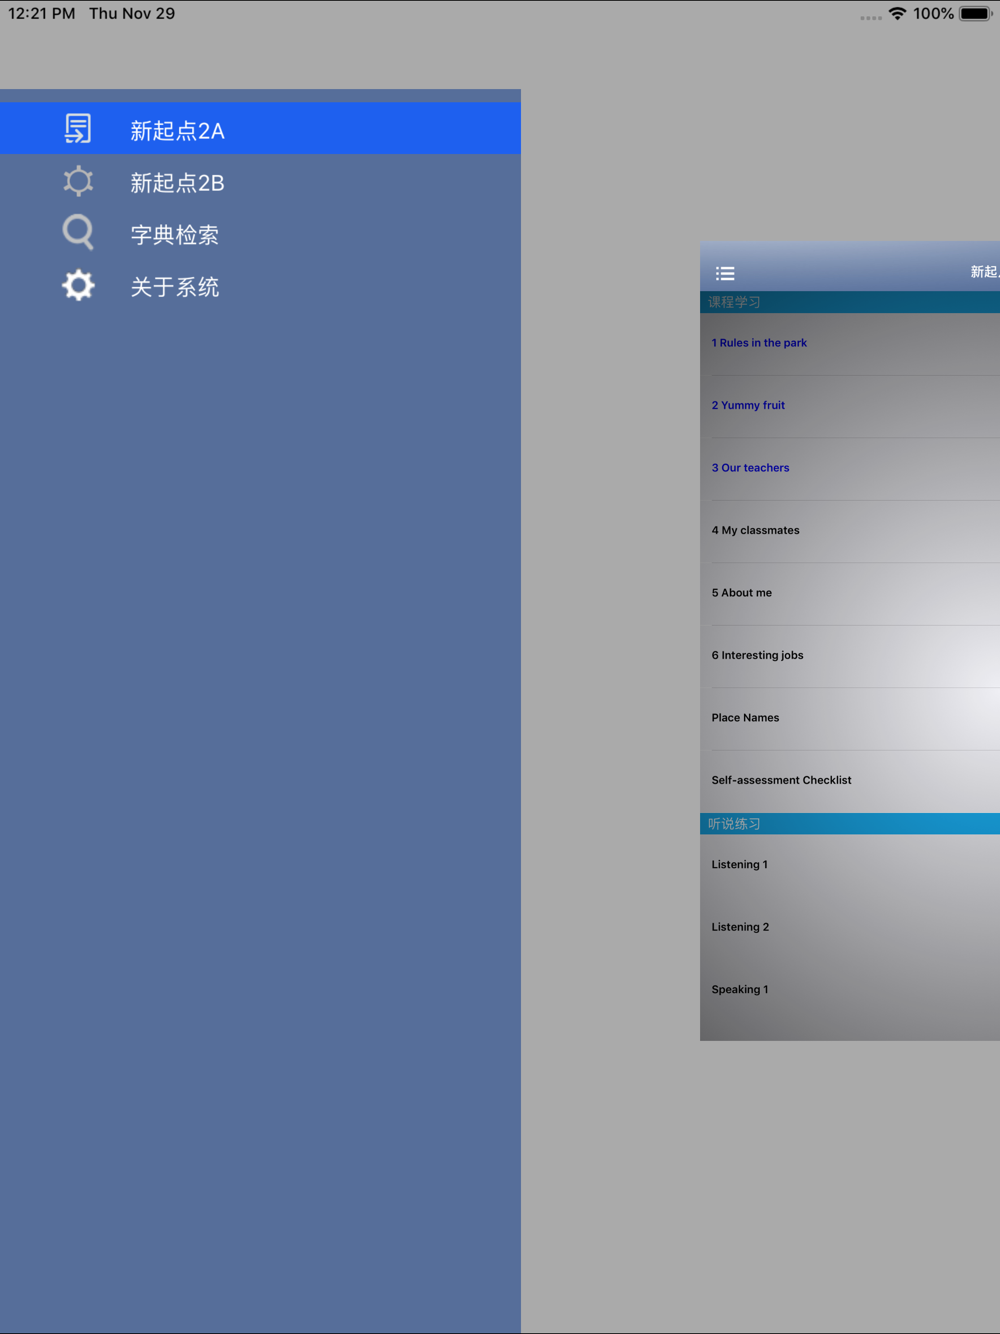Image resolution: width=1000 pixels, height=1334 pixels.
Task: Open 关于系统 about page
Action: coord(260,285)
